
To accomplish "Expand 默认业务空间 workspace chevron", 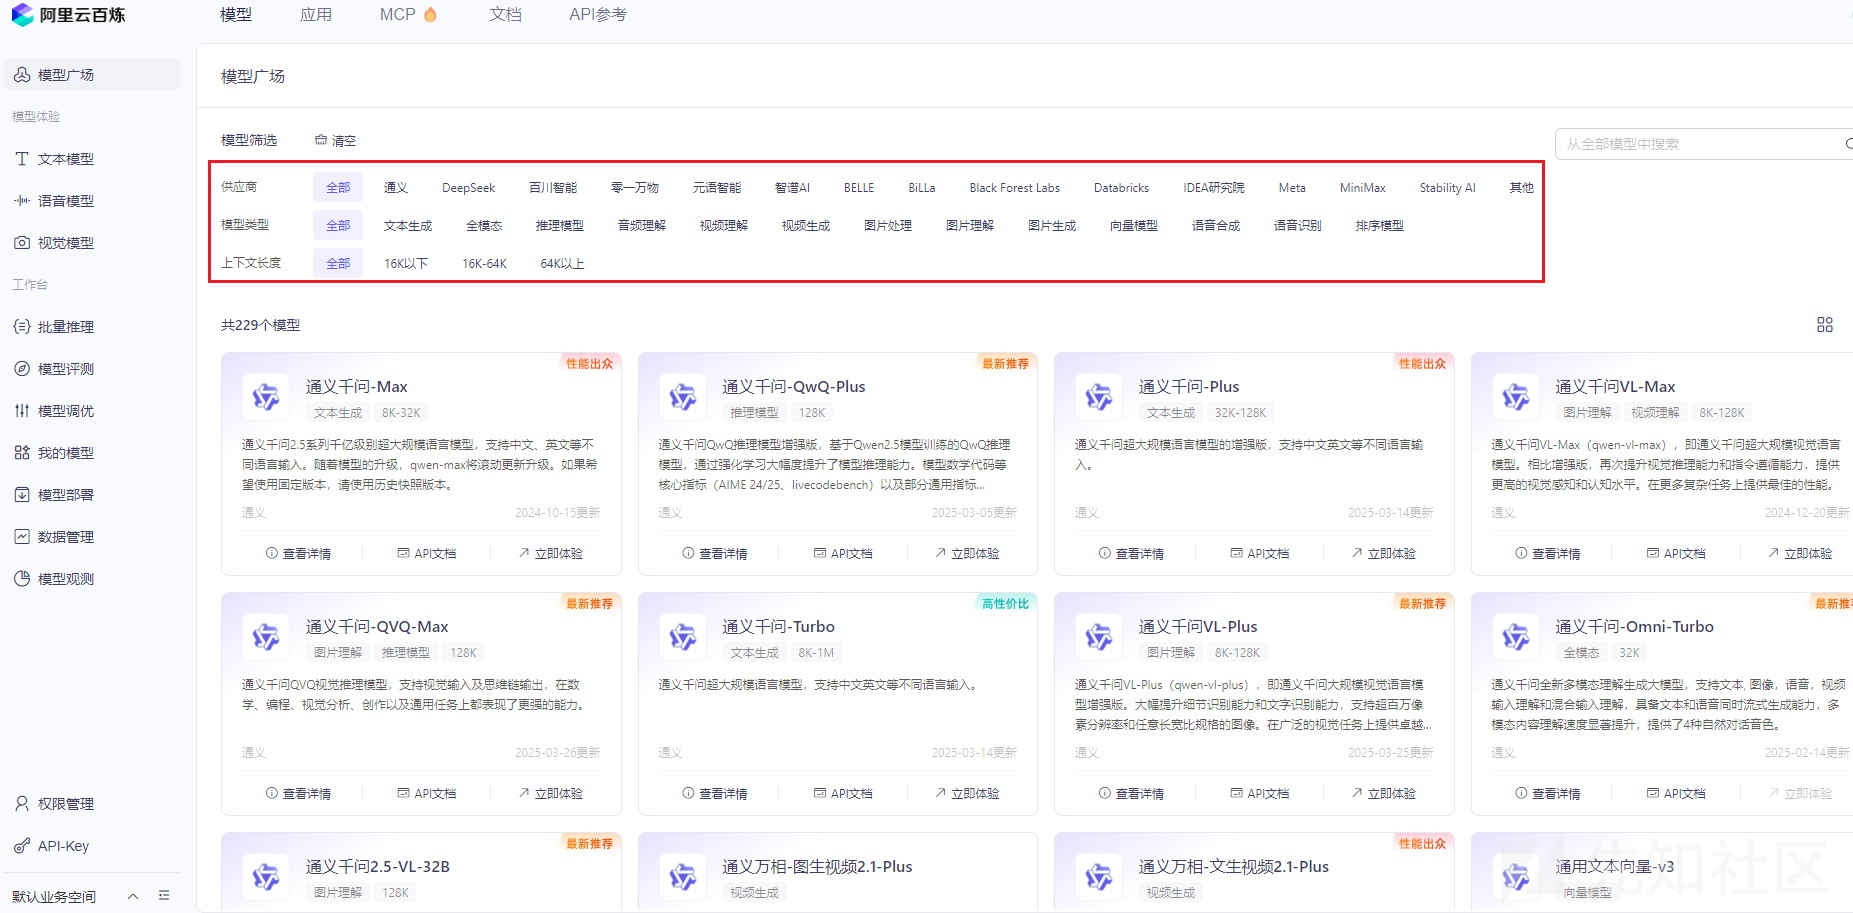I will (133, 896).
